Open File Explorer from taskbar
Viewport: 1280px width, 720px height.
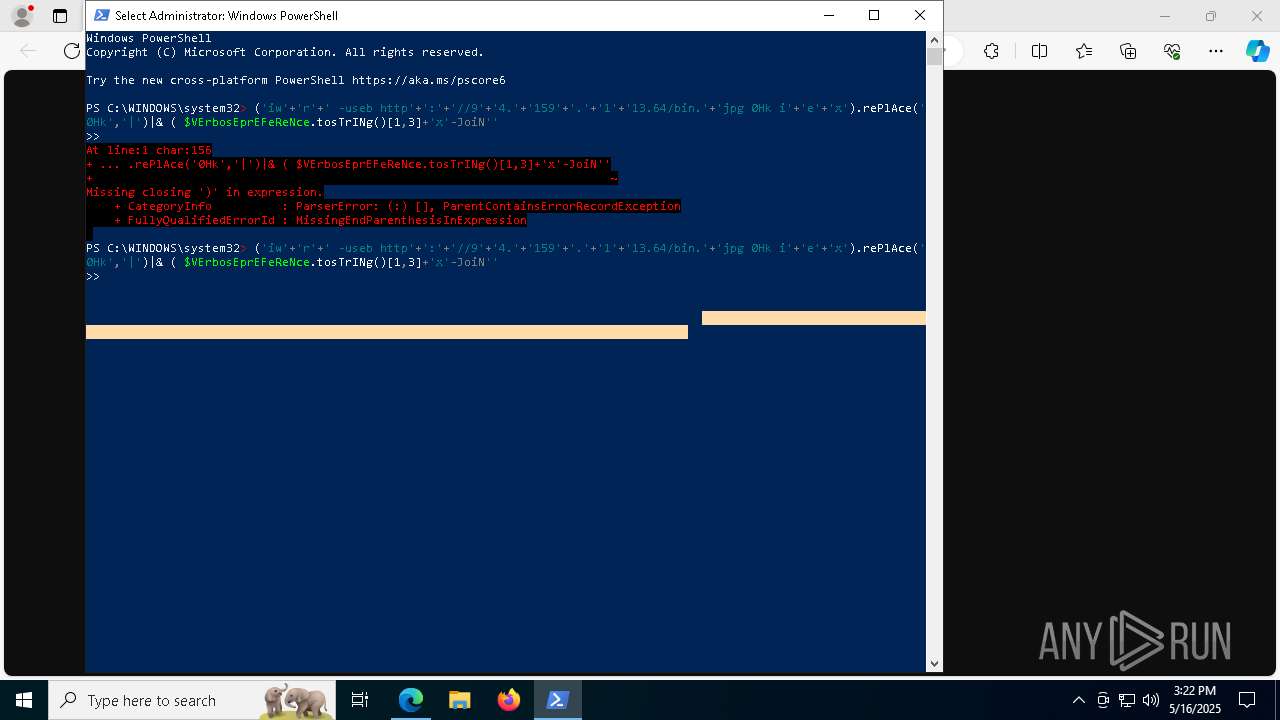pyautogui.click(x=460, y=700)
